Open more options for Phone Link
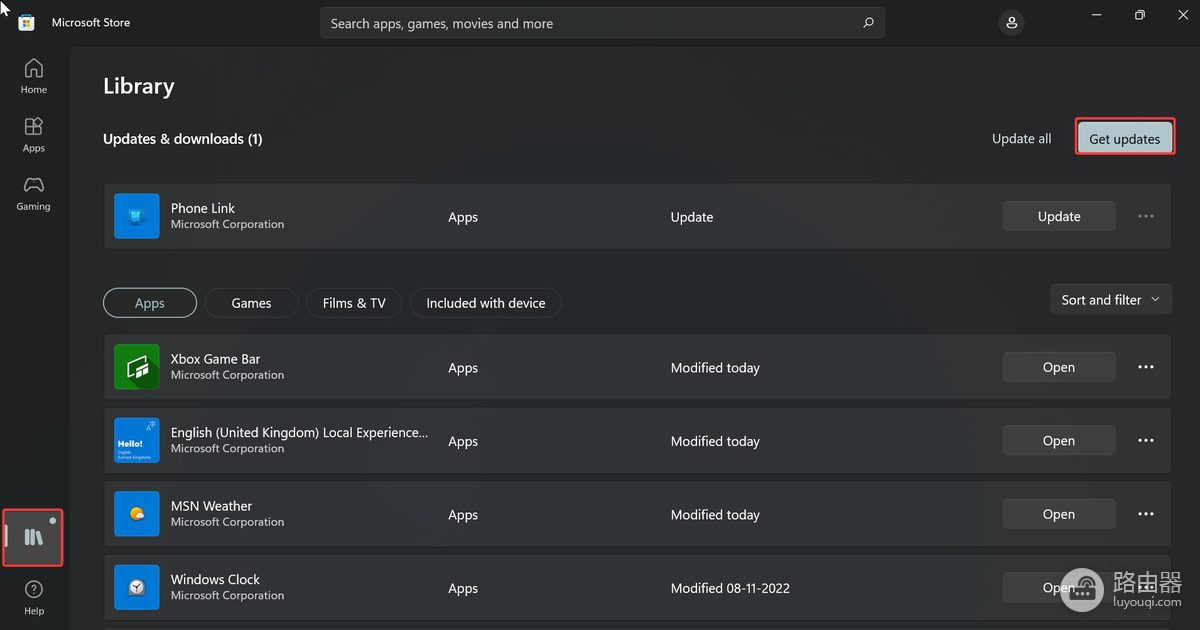This screenshot has height=630, width=1200. click(x=1146, y=216)
